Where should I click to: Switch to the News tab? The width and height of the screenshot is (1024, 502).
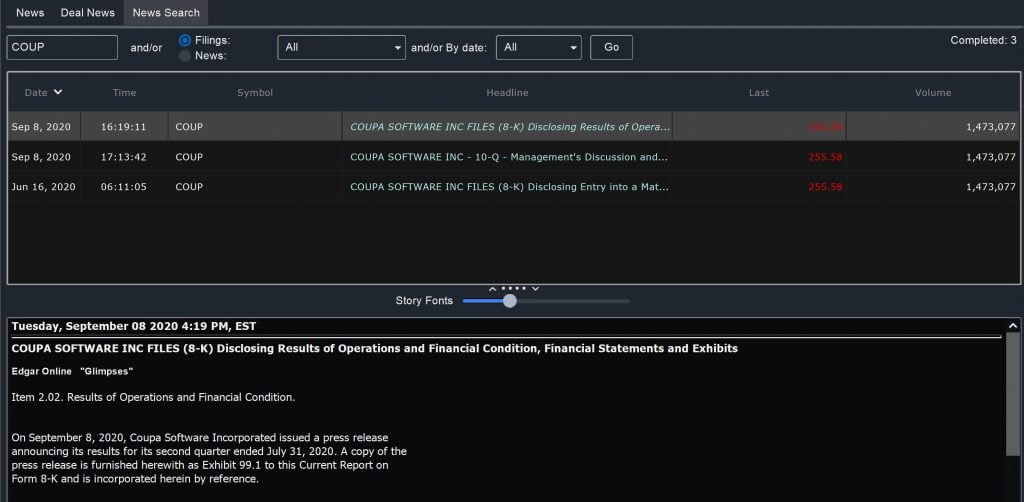pos(30,12)
